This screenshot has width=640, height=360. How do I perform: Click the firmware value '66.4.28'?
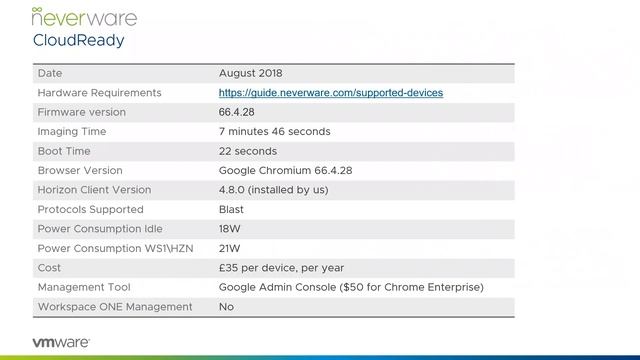236,112
